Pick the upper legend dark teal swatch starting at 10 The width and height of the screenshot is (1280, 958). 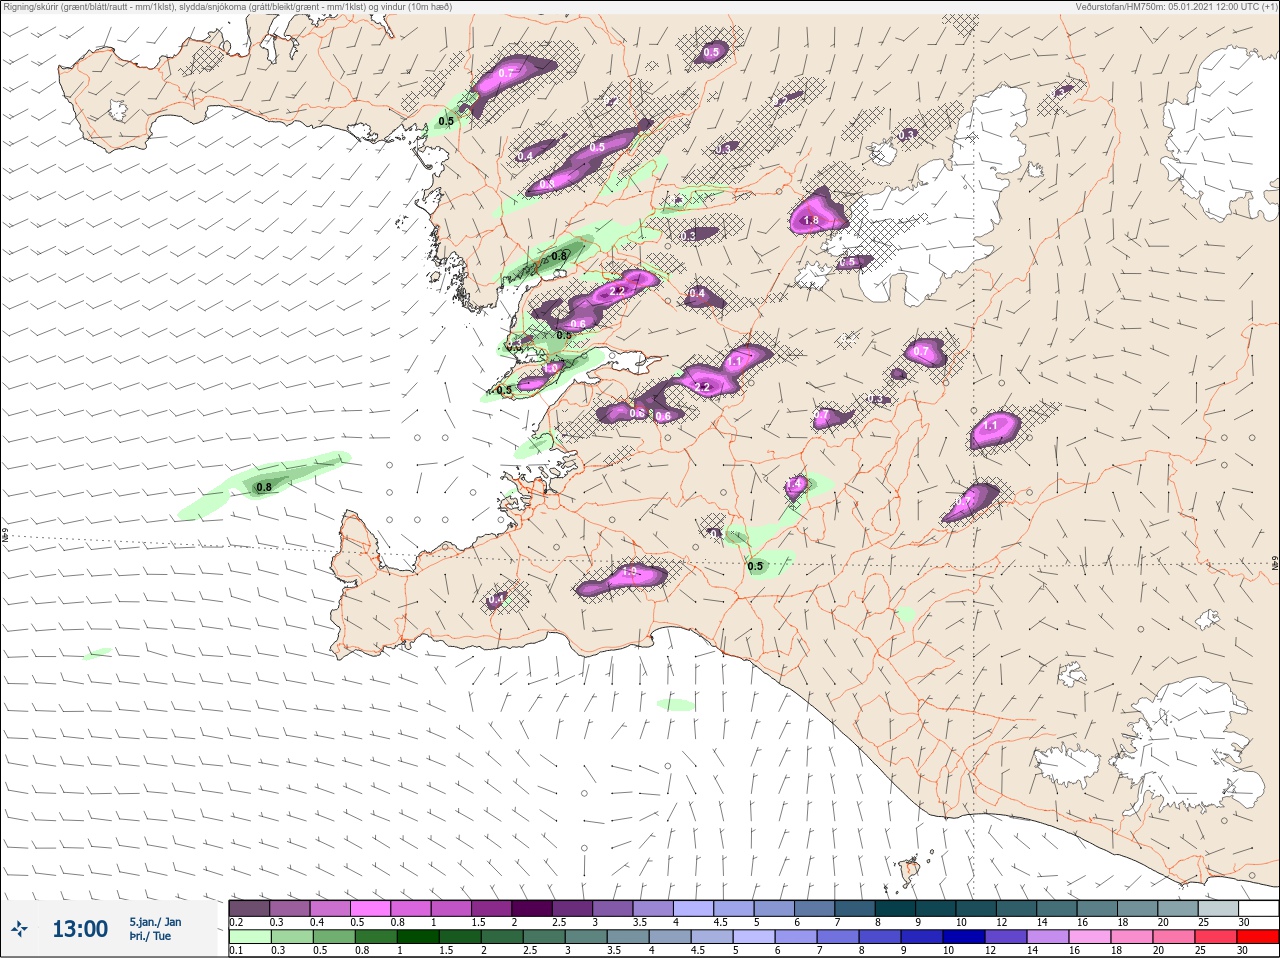point(977,908)
